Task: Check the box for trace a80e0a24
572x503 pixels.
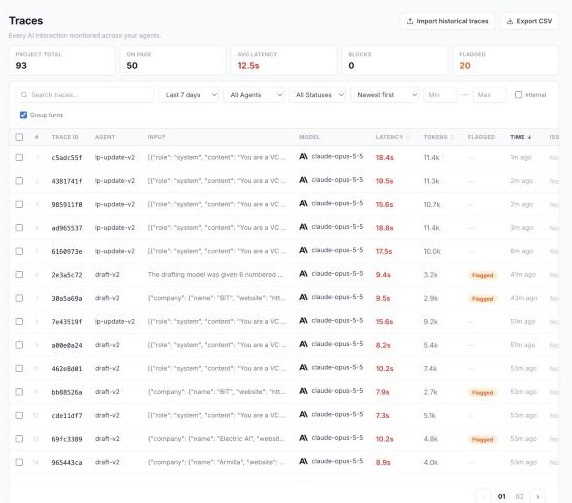Action: click(x=19, y=345)
